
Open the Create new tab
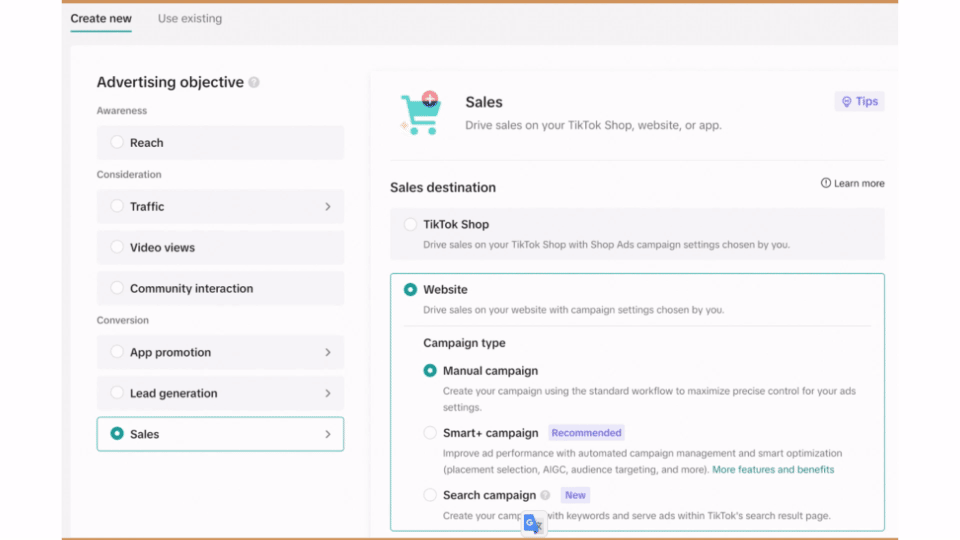[x=101, y=19]
